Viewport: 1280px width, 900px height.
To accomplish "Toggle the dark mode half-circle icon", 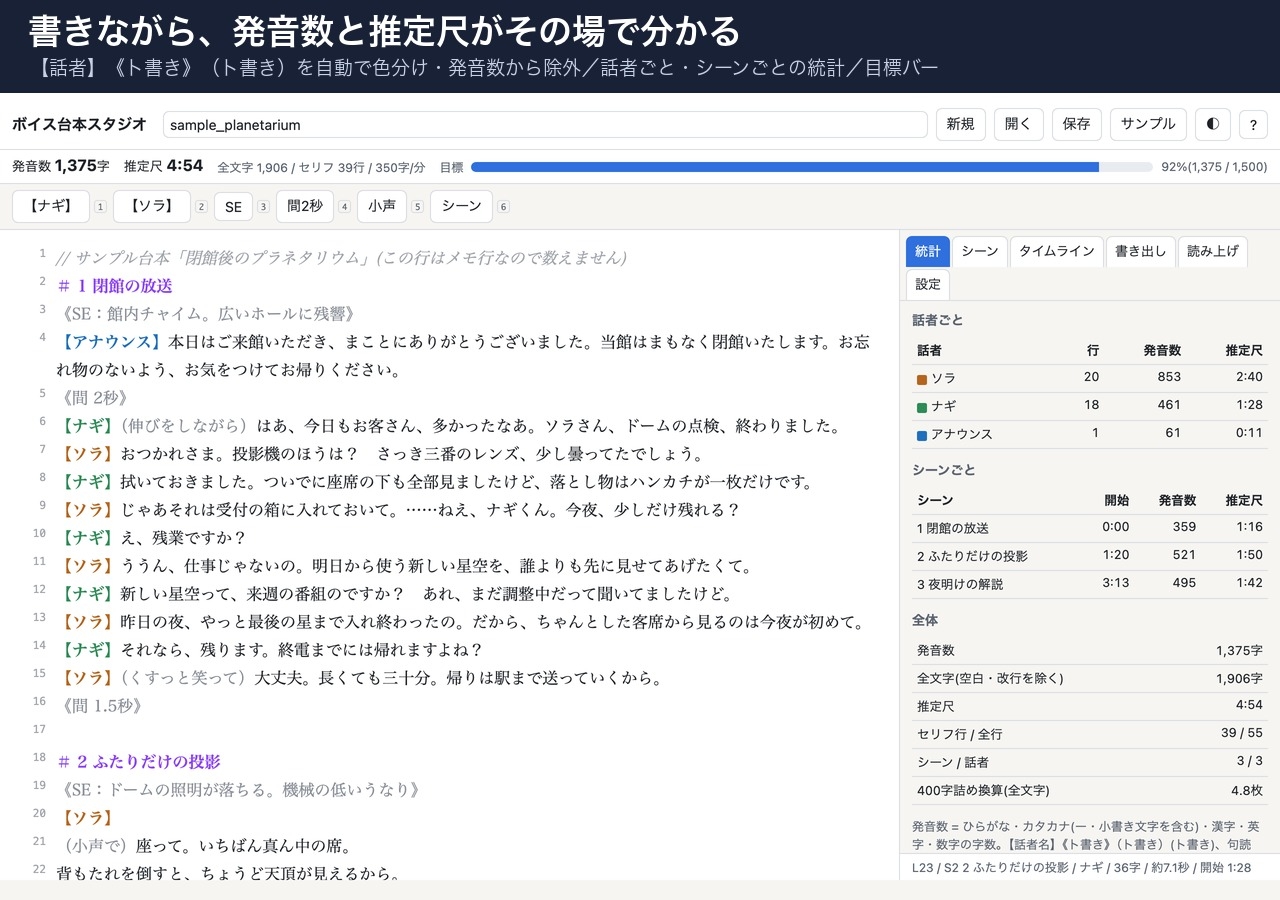I will click(1213, 124).
